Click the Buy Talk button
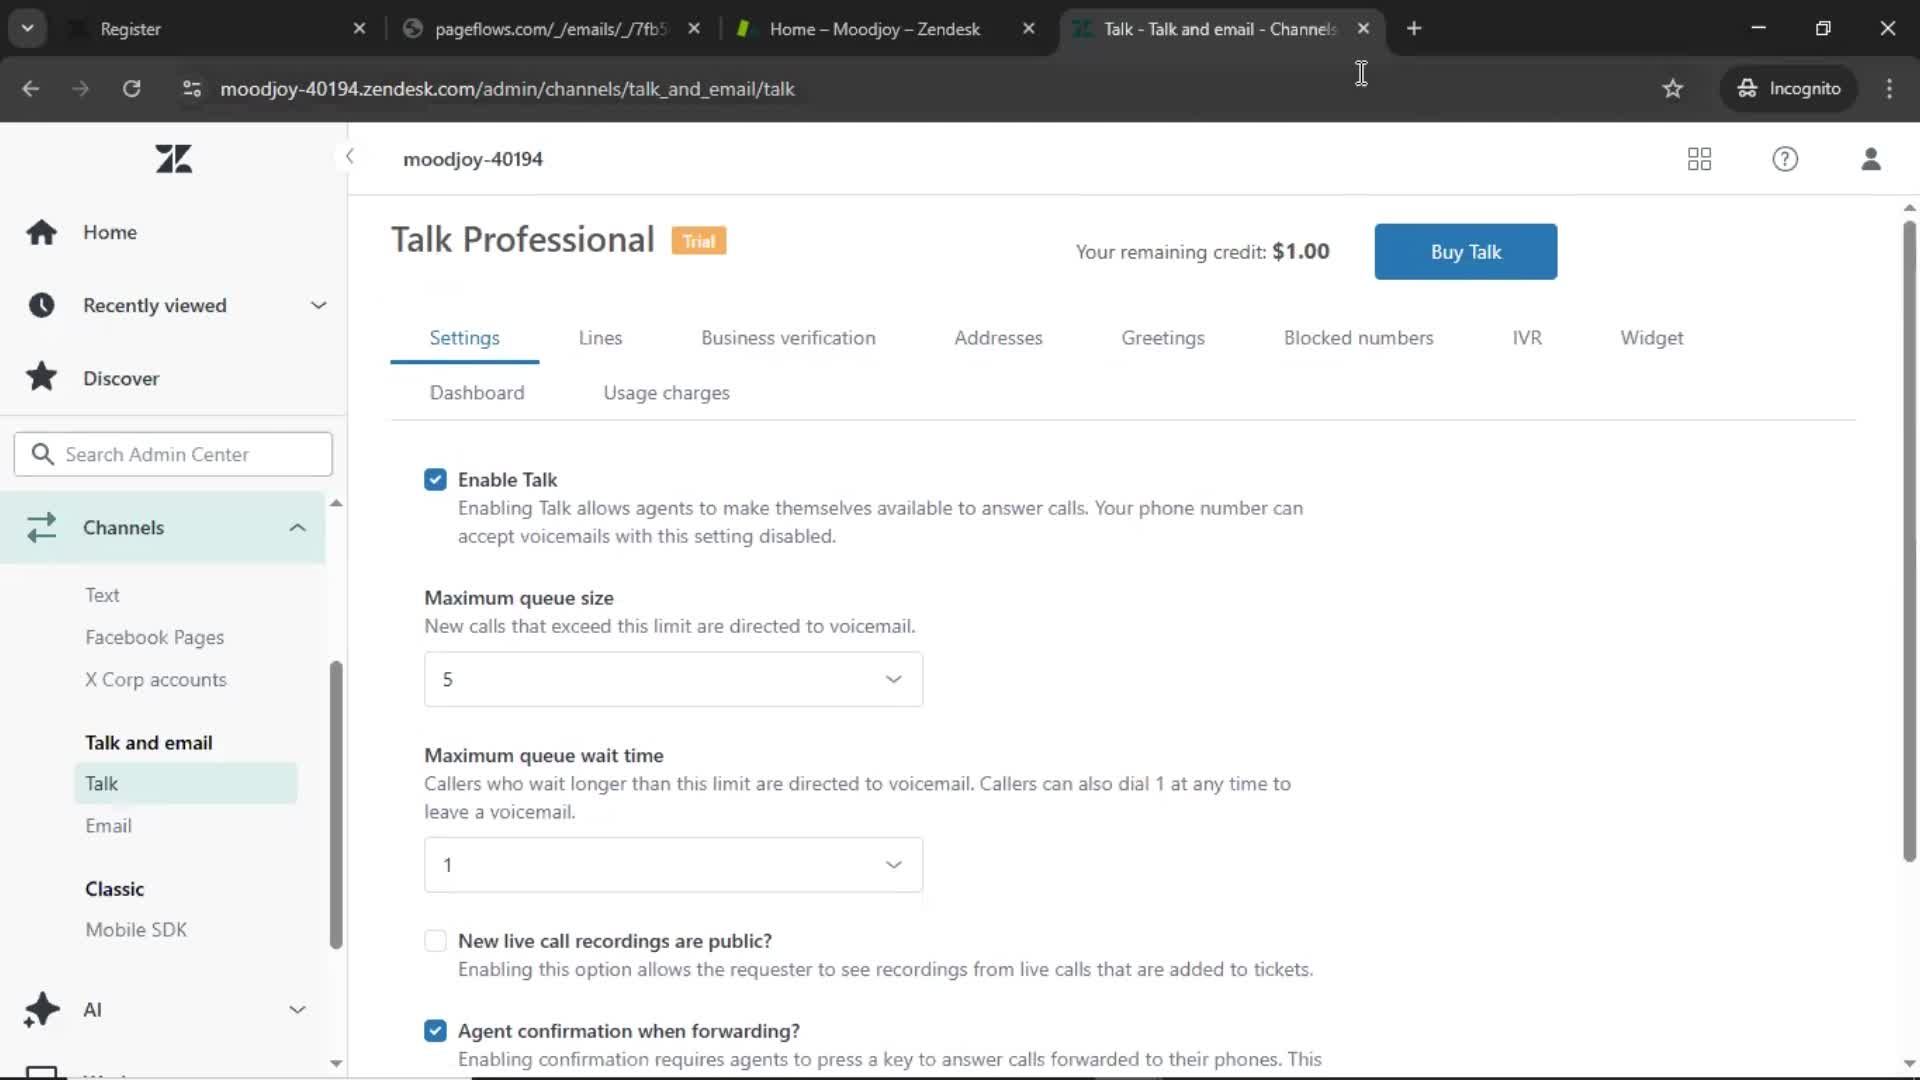This screenshot has width=1920, height=1080. coord(1465,252)
